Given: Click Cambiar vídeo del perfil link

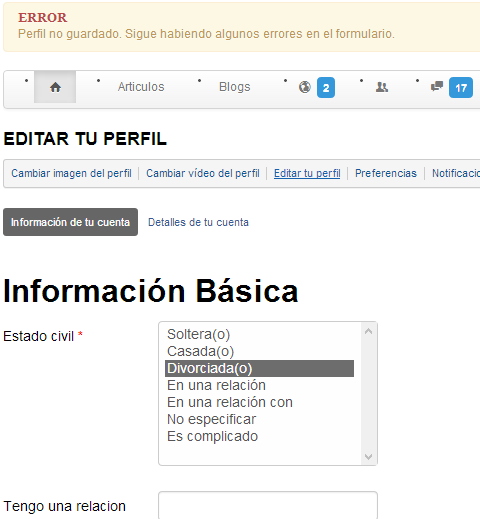Looking at the screenshot, I should (203, 173).
